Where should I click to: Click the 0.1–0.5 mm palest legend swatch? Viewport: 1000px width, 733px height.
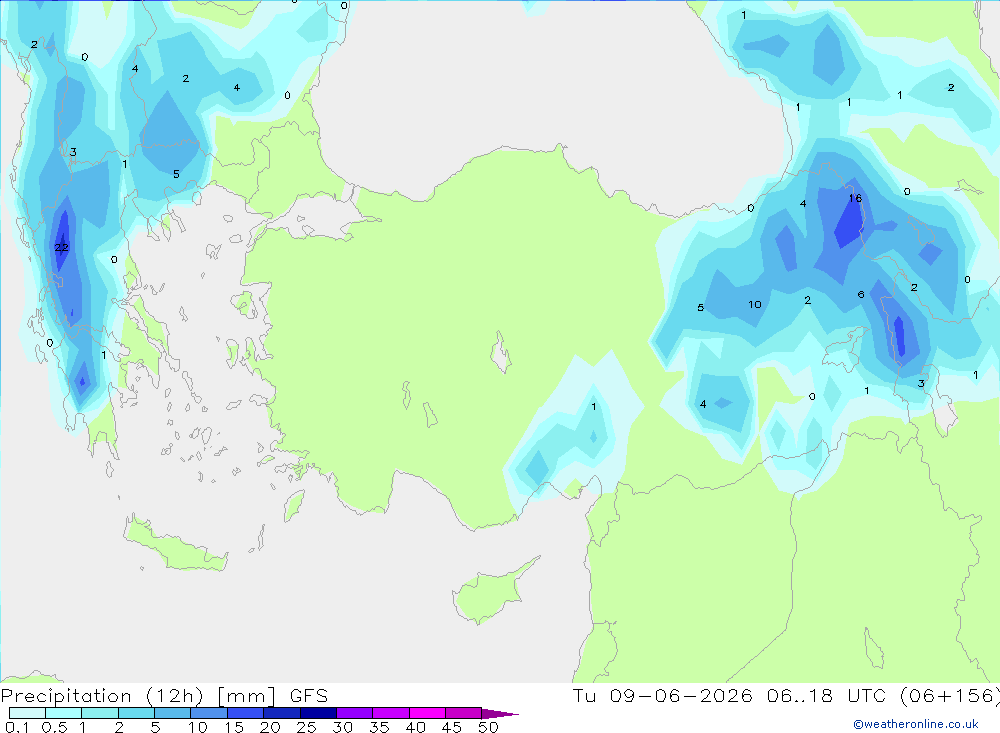27,713
